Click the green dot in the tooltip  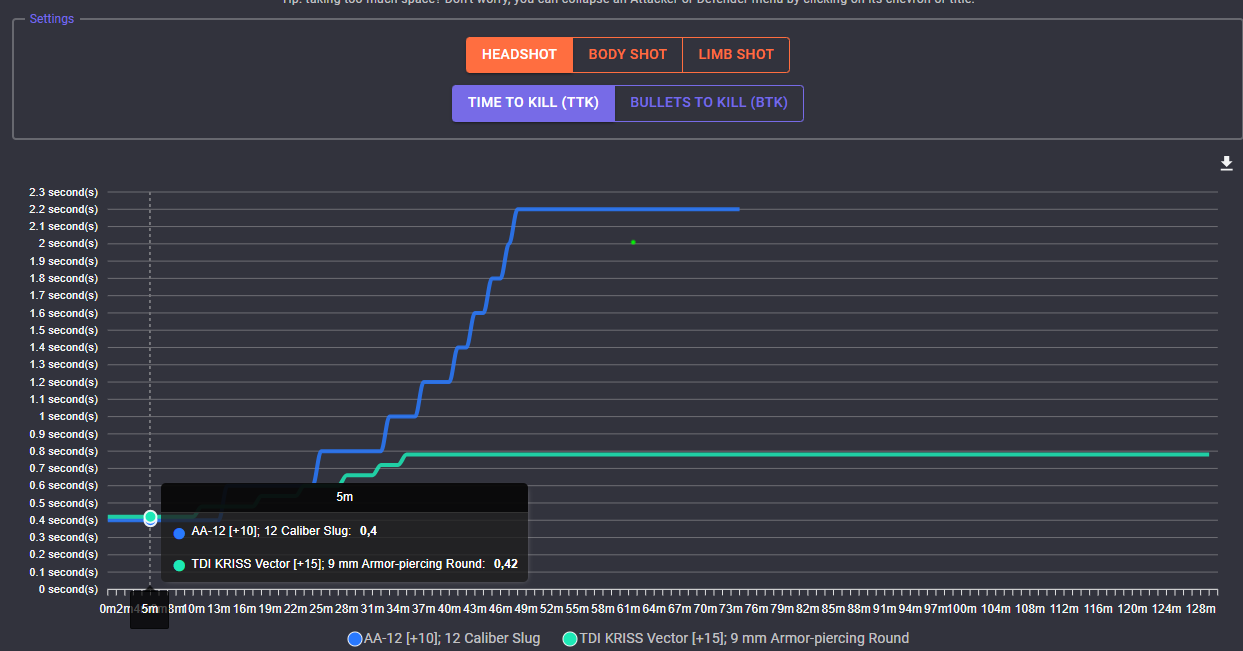click(x=179, y=565)
